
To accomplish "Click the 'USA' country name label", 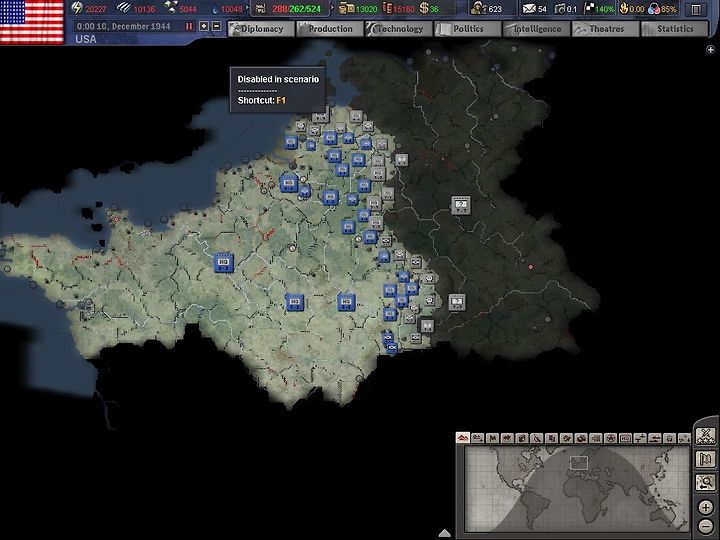I will 86,39.
